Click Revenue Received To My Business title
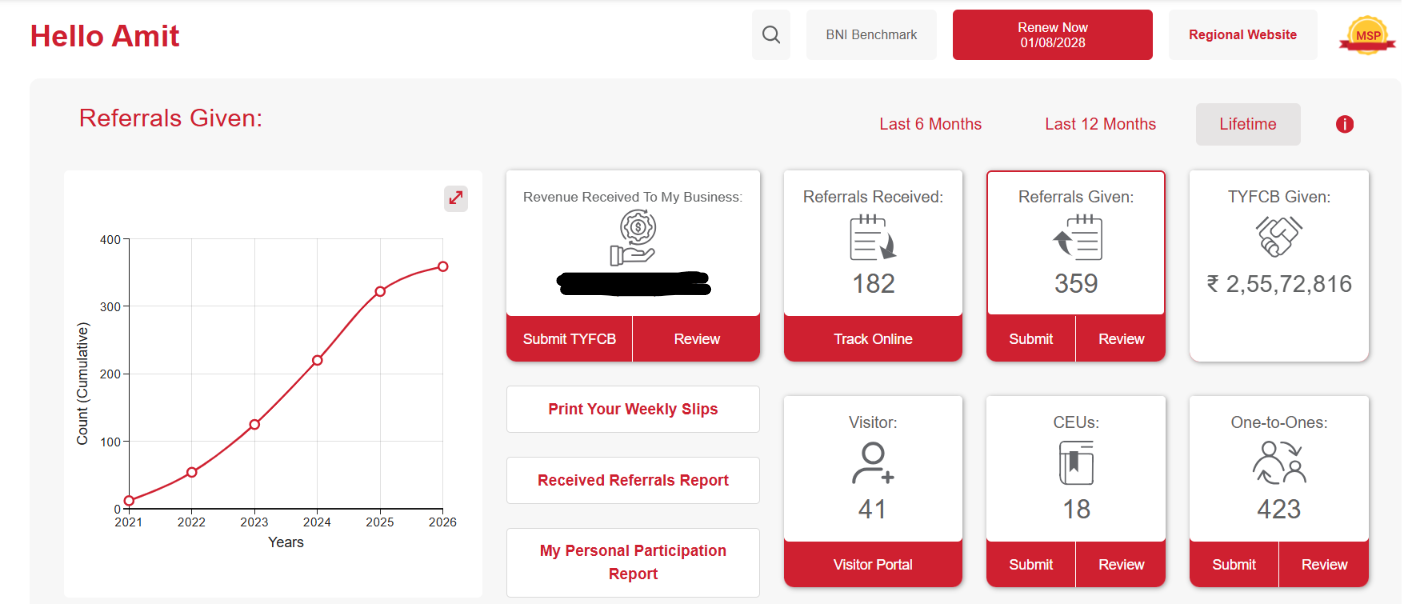The width and height of the screenshot is (1402, 605). tap(633, 197)
